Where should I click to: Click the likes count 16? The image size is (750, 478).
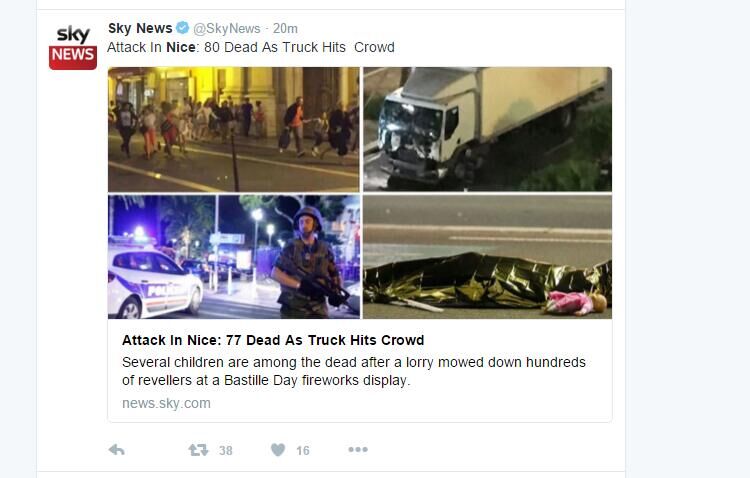tap(303, 451)
